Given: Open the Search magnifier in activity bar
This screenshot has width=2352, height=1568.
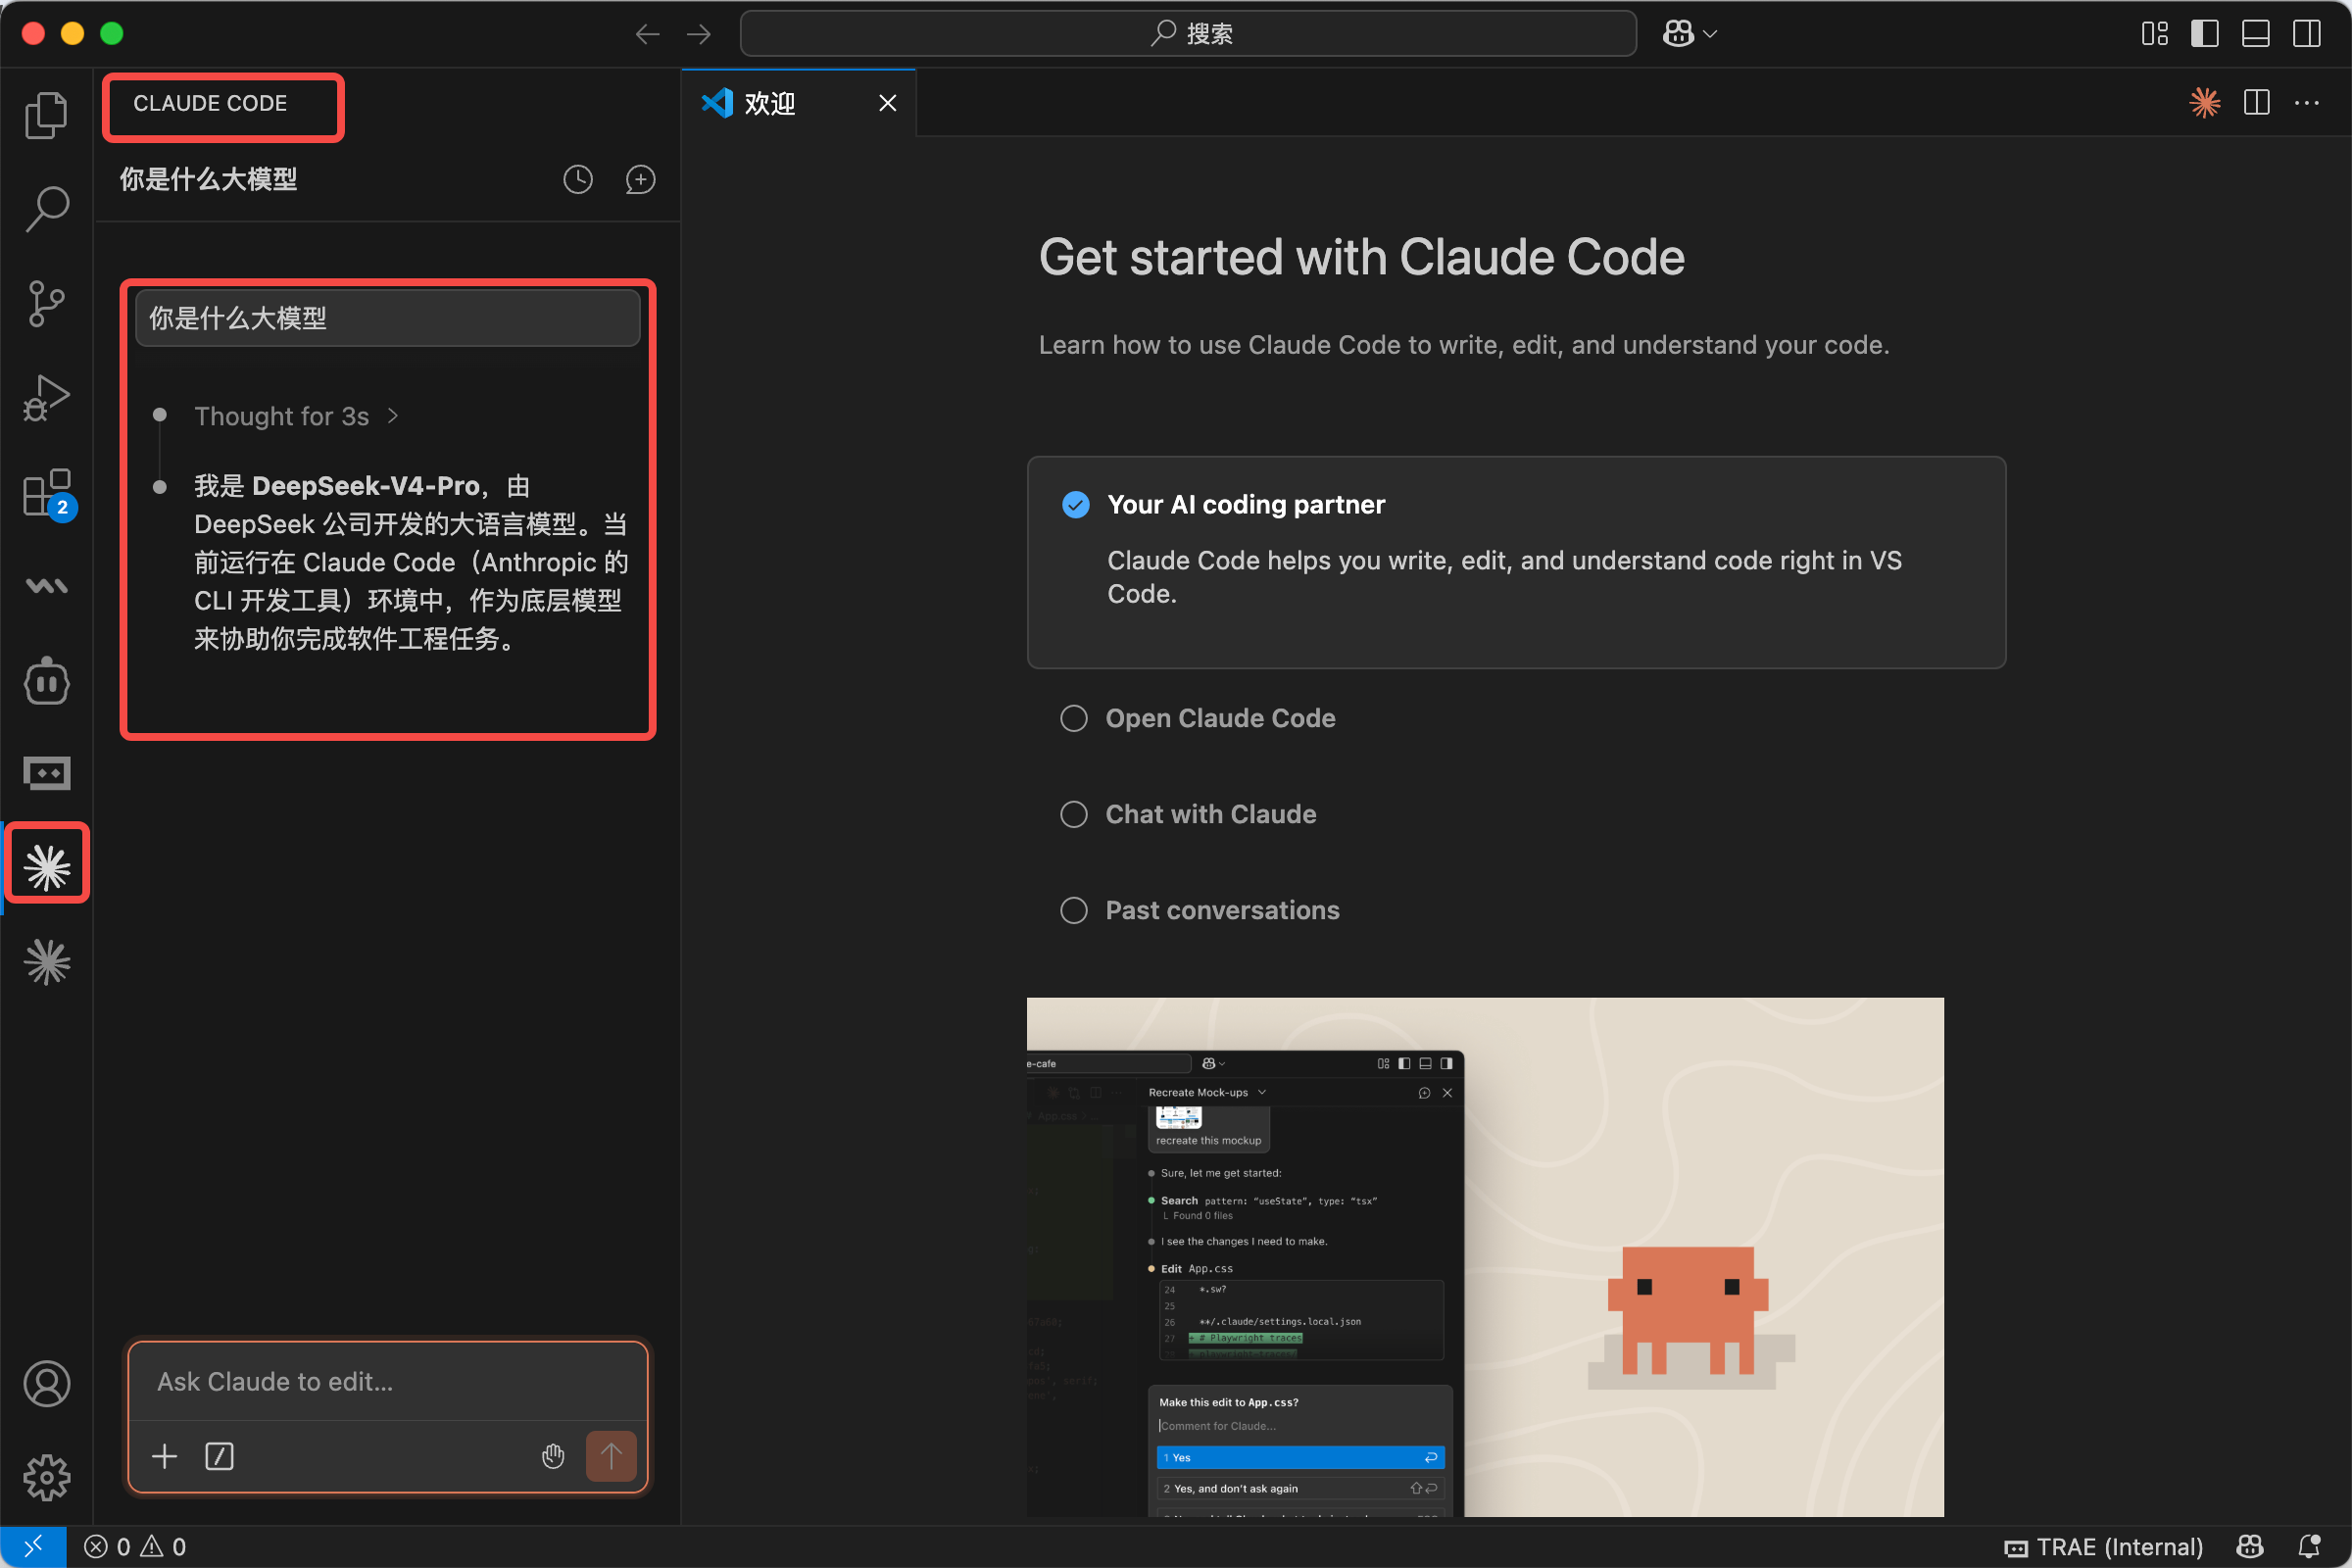Looking at the screenshot, I should (46, 209).
